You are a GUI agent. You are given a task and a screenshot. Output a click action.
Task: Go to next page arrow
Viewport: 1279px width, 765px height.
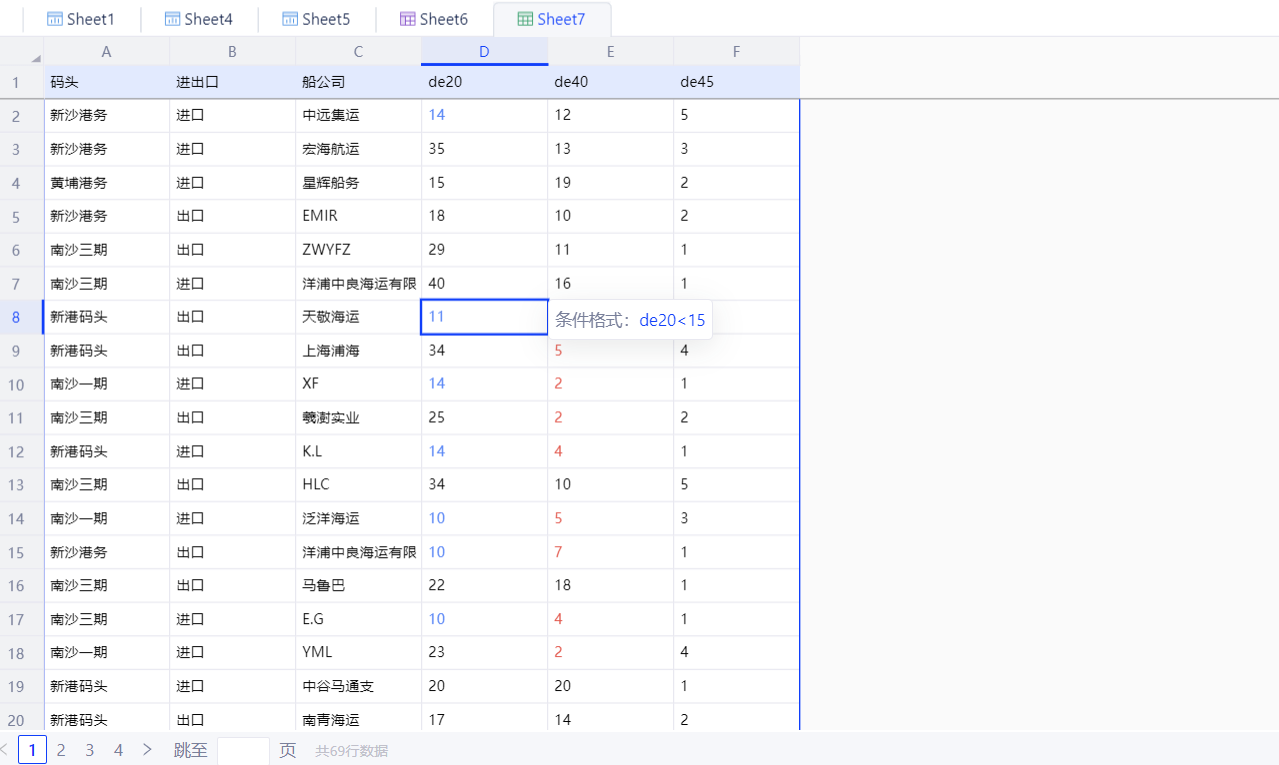147,749
